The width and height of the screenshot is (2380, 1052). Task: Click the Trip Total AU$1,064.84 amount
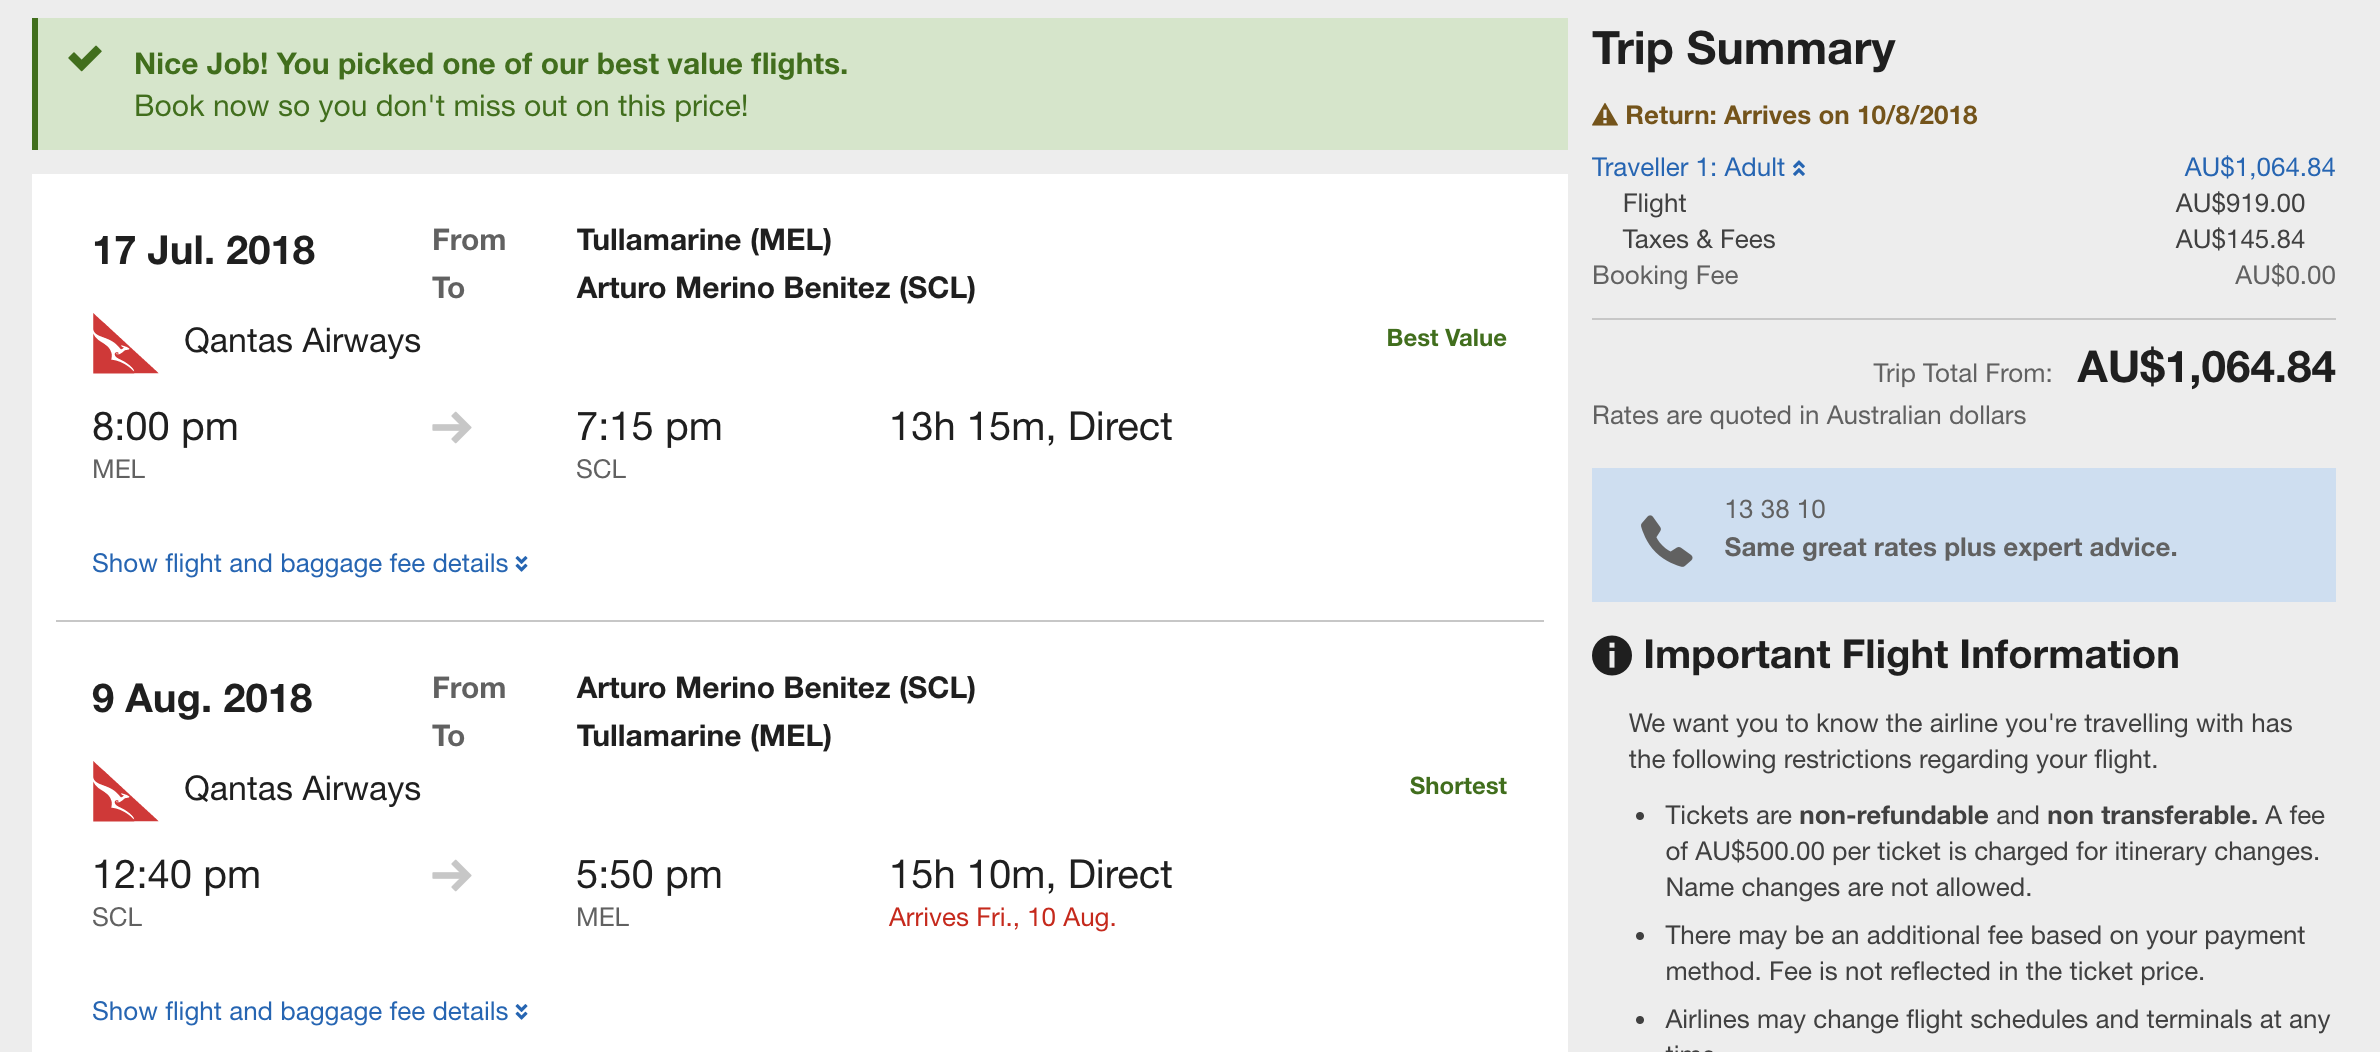2206,368
